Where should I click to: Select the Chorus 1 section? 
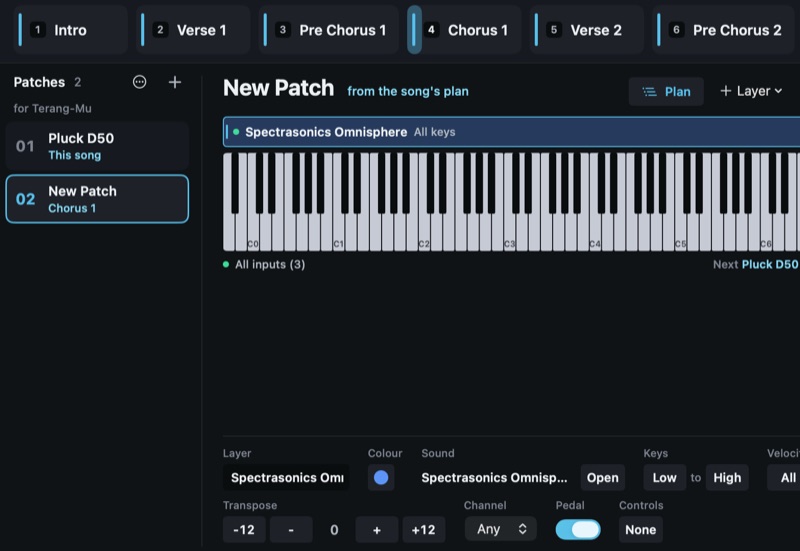[x=464, y=30]
